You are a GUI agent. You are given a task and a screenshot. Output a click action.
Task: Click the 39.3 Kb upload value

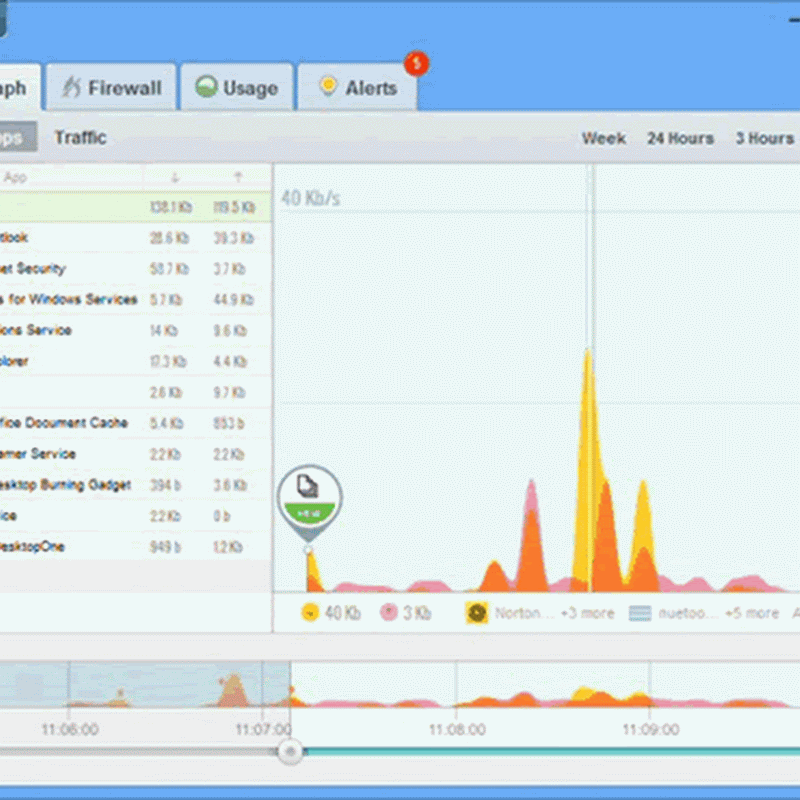(234, 238)
